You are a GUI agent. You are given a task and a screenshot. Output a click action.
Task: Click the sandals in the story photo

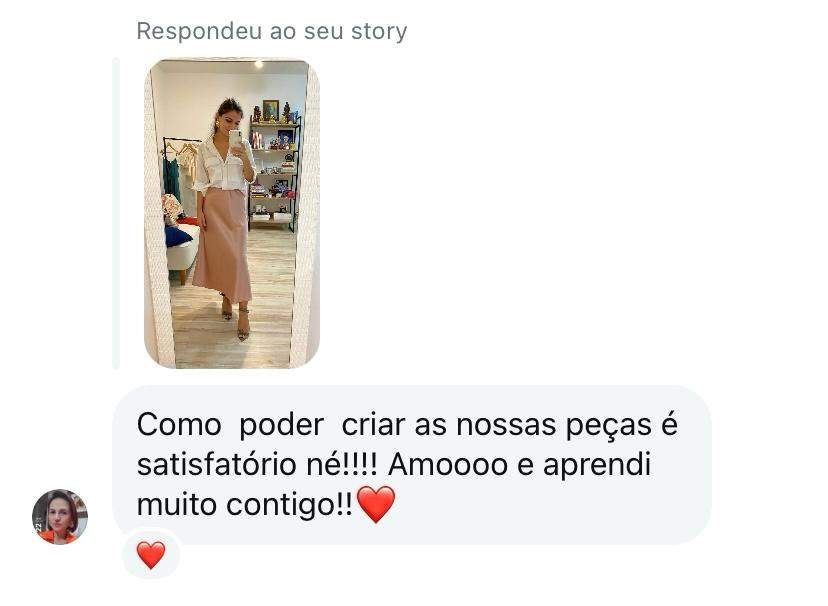236,319
